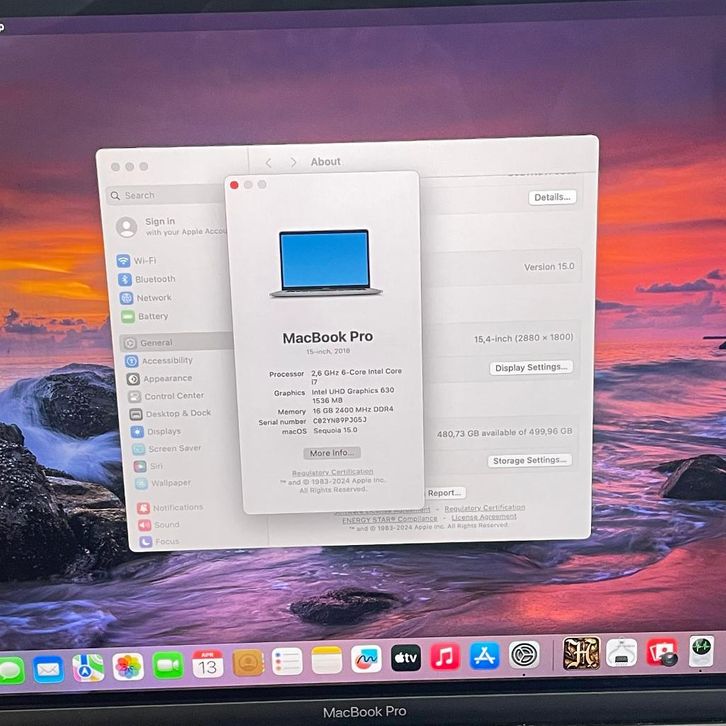Select Bluetooth in the settings sidebar
The width and height of the screenshot is (726, 726).
154,279
